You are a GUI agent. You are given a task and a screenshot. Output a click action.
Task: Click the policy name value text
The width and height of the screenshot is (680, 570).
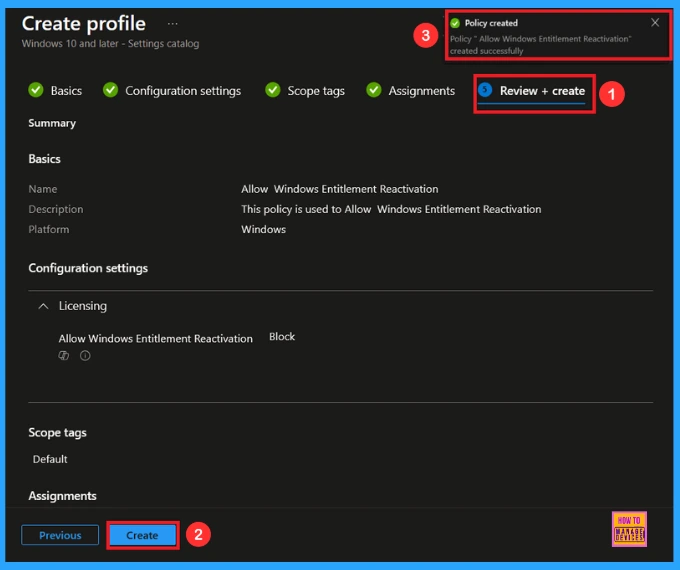[340, 189]
